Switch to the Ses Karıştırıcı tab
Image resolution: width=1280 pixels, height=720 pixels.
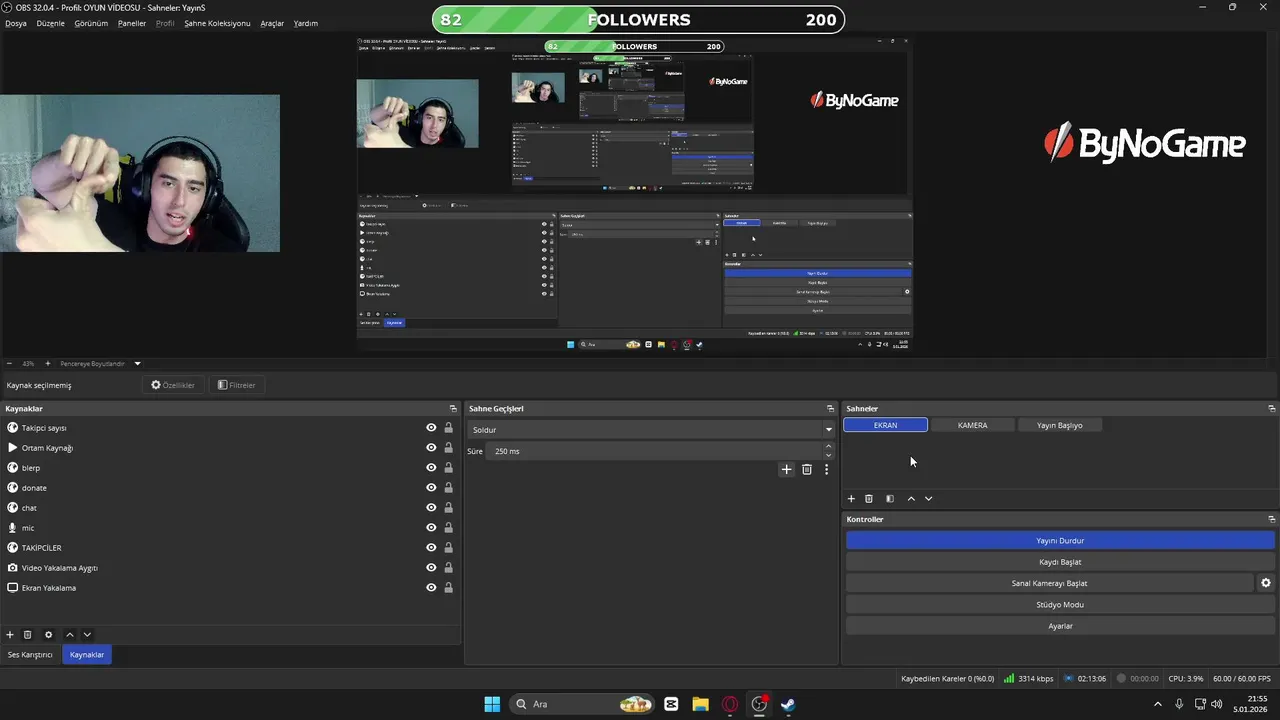pos(30,655)
